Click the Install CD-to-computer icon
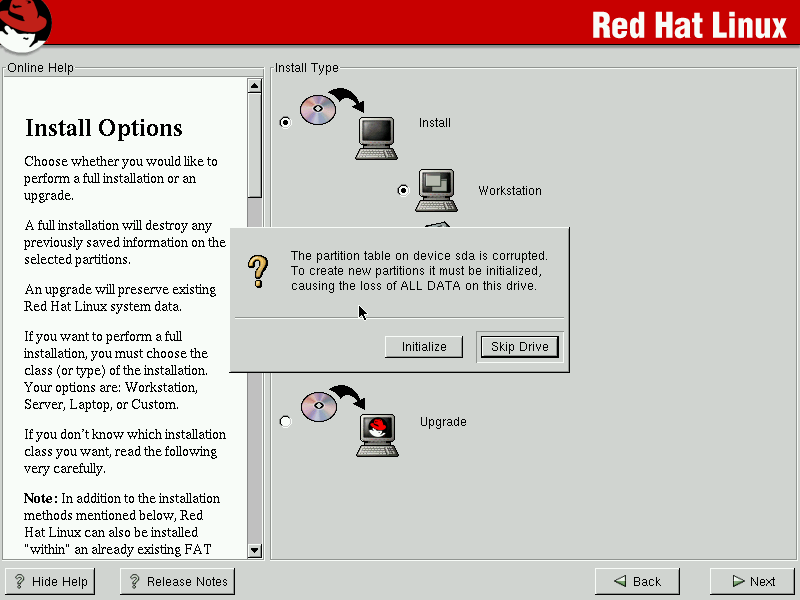The image size is (800, 600). [349, 124]
